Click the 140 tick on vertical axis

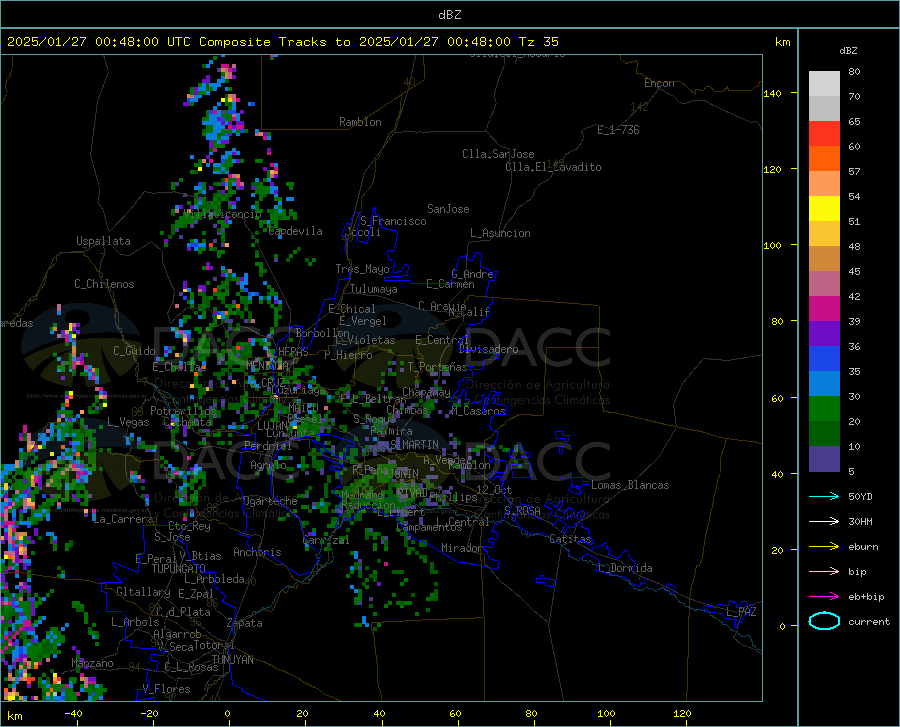click(772, 93)
